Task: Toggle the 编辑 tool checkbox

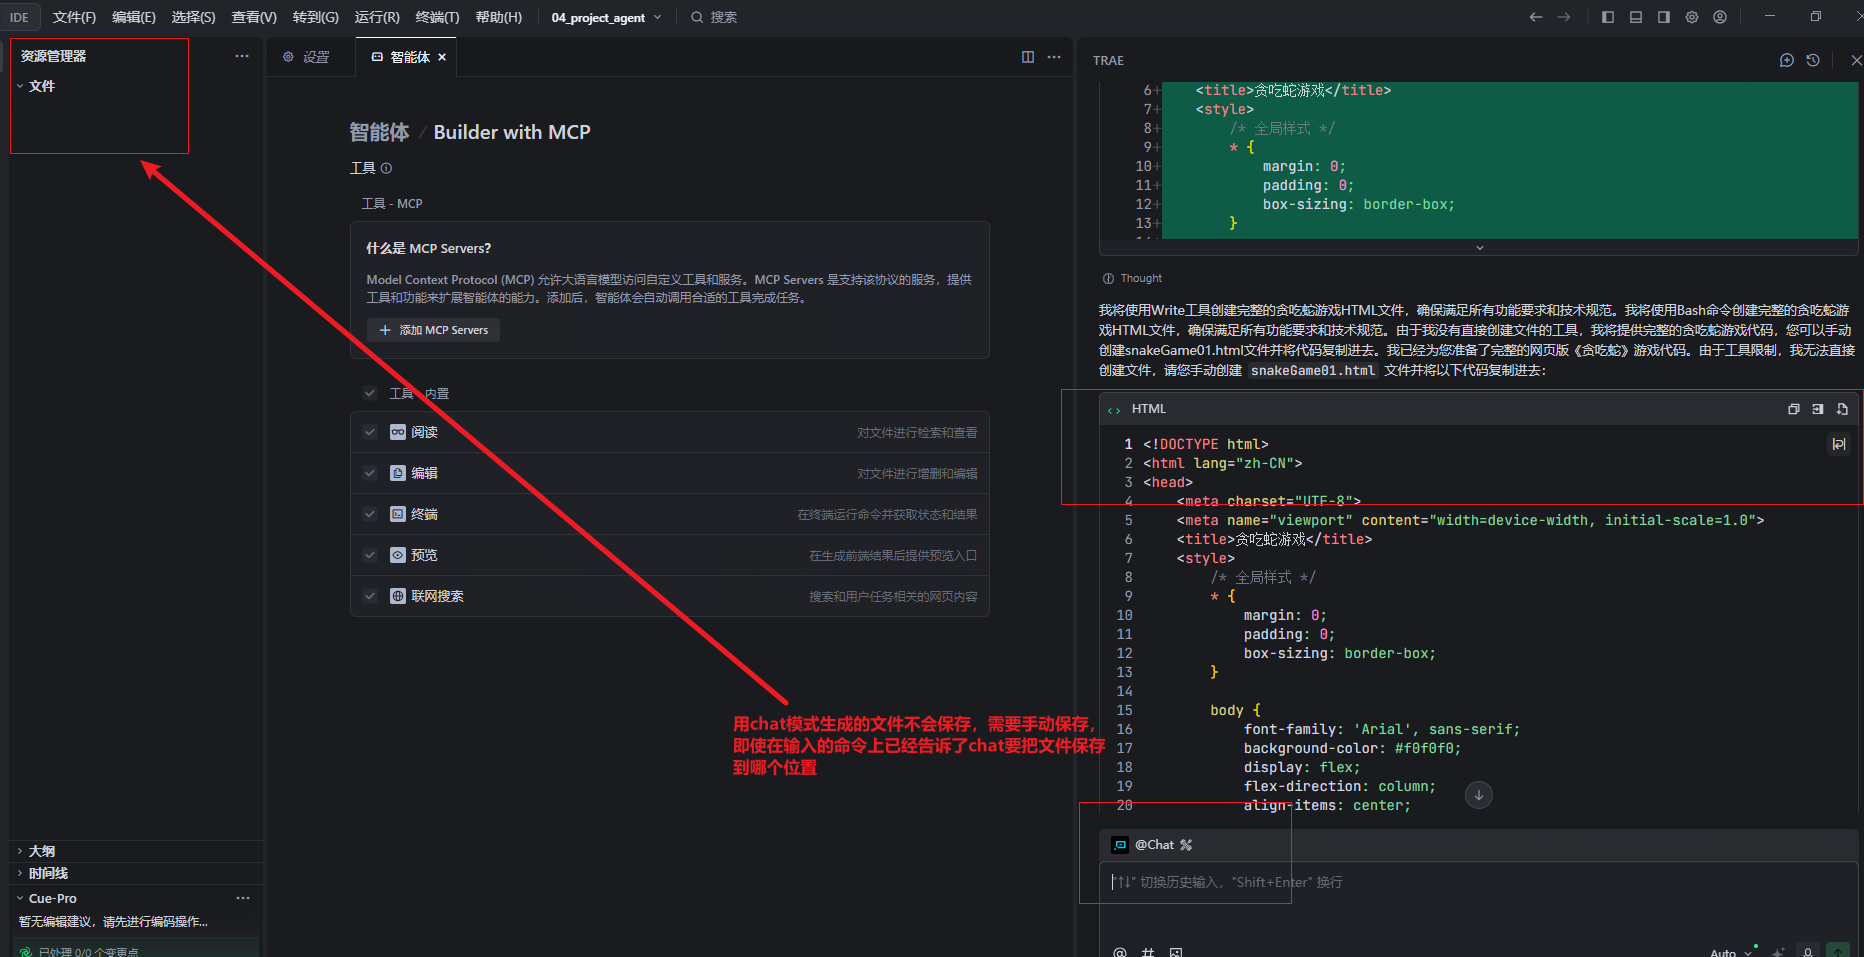Action: coord(370,473)
